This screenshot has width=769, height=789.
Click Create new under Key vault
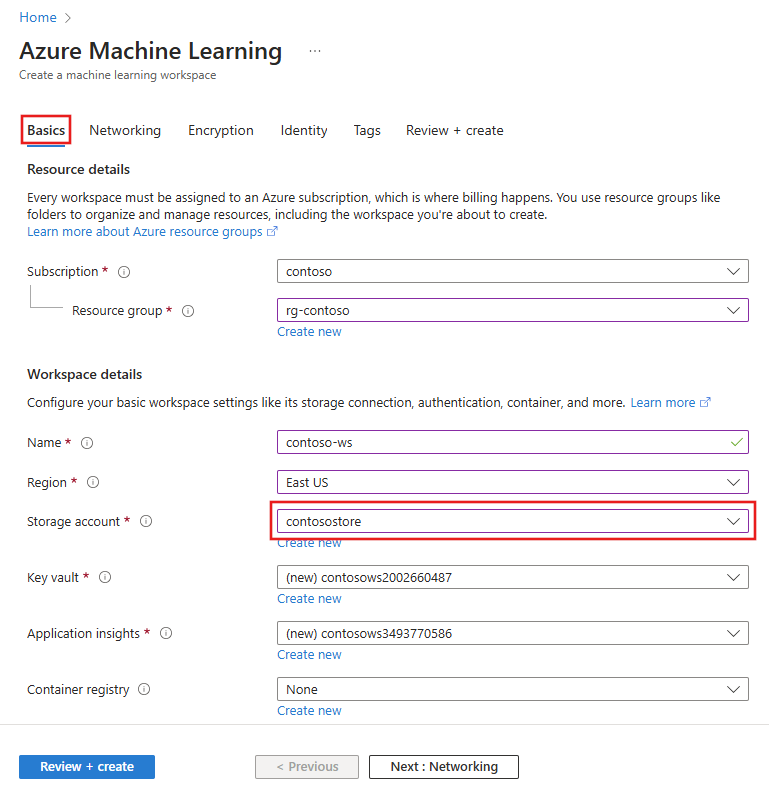coord(310,599)
